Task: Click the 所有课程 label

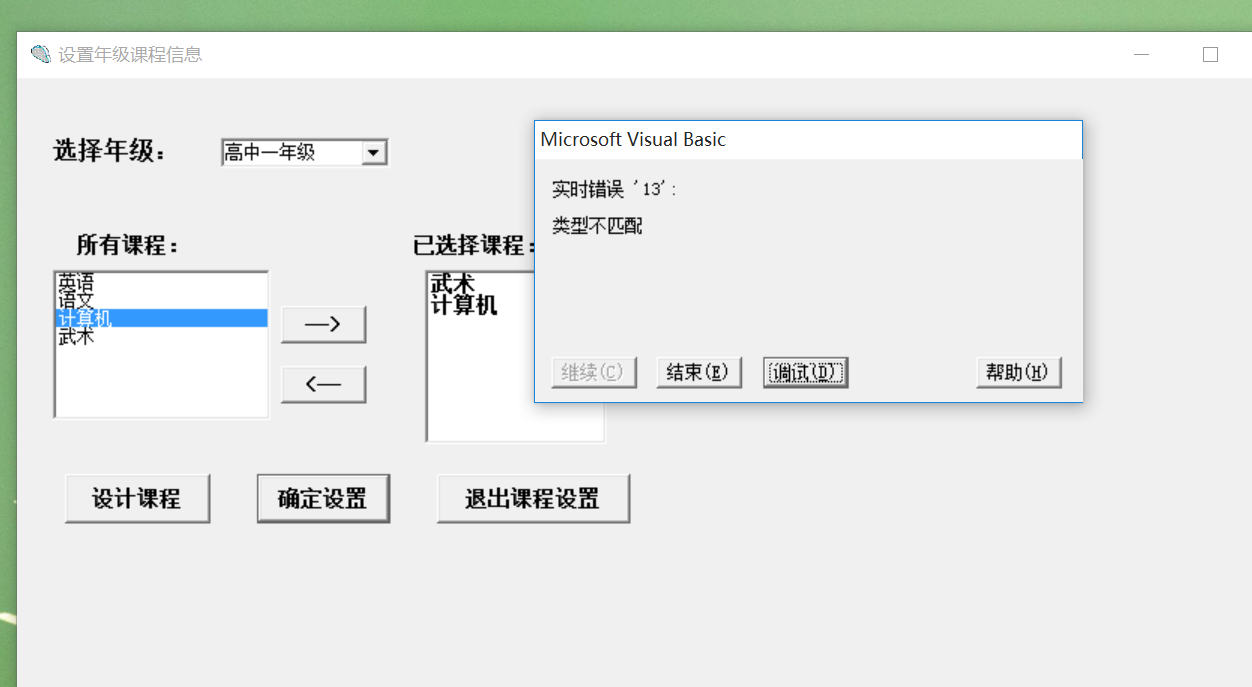Action: click(127, 245)
